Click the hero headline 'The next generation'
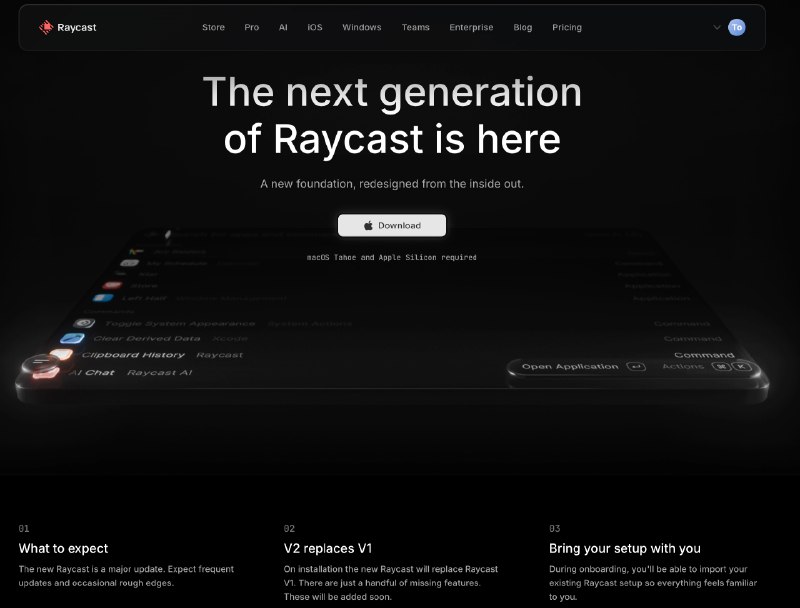This screenshot has height=608, width=800. 392,92
